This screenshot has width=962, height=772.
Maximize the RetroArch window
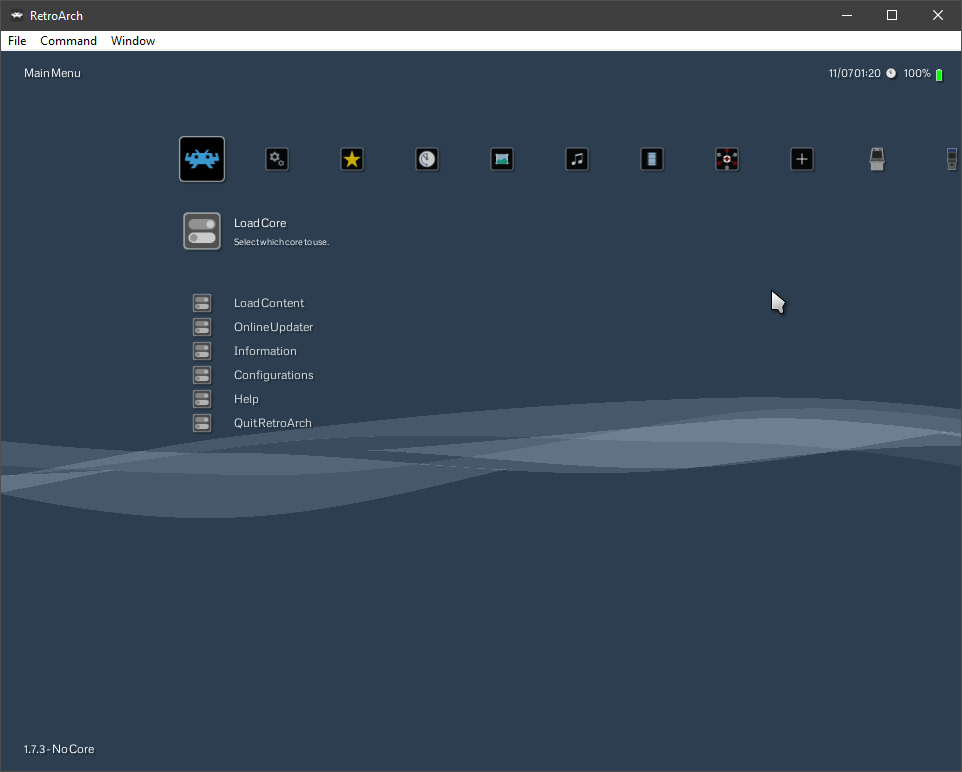coord(892,15)
